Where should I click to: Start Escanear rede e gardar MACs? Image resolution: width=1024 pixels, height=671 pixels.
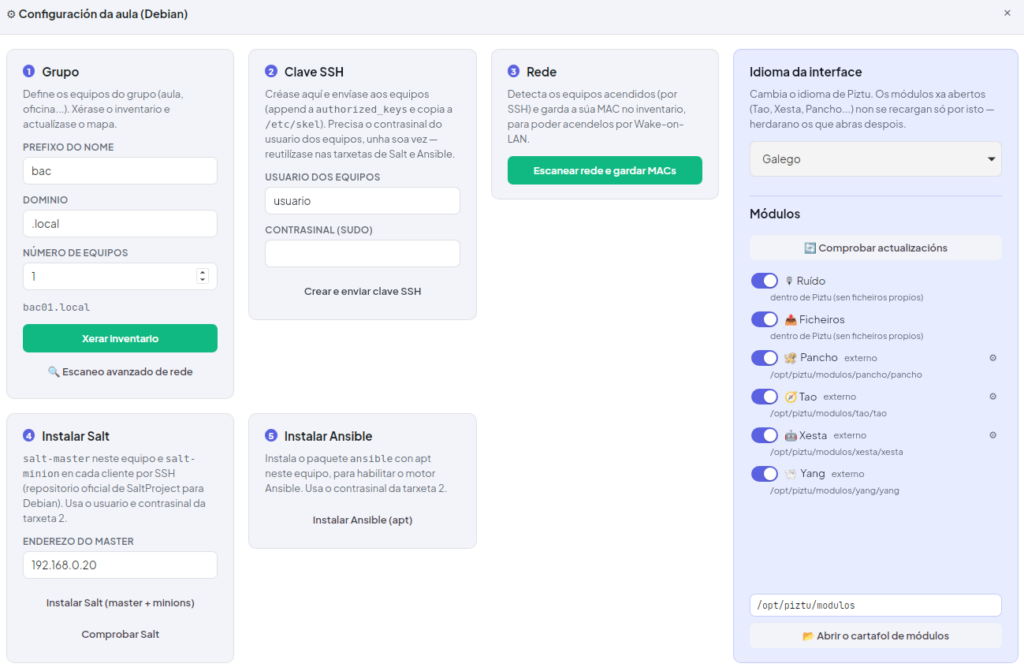click(605, 171)
